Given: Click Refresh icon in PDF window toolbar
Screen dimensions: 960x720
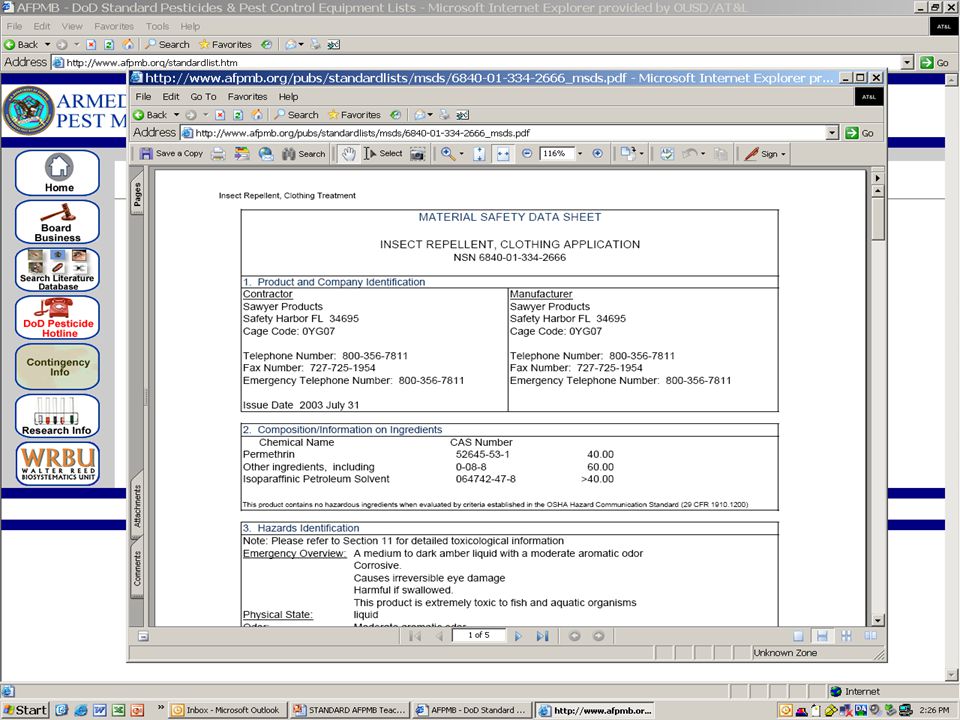Looking at the screenshot, I should pos(238,114).
